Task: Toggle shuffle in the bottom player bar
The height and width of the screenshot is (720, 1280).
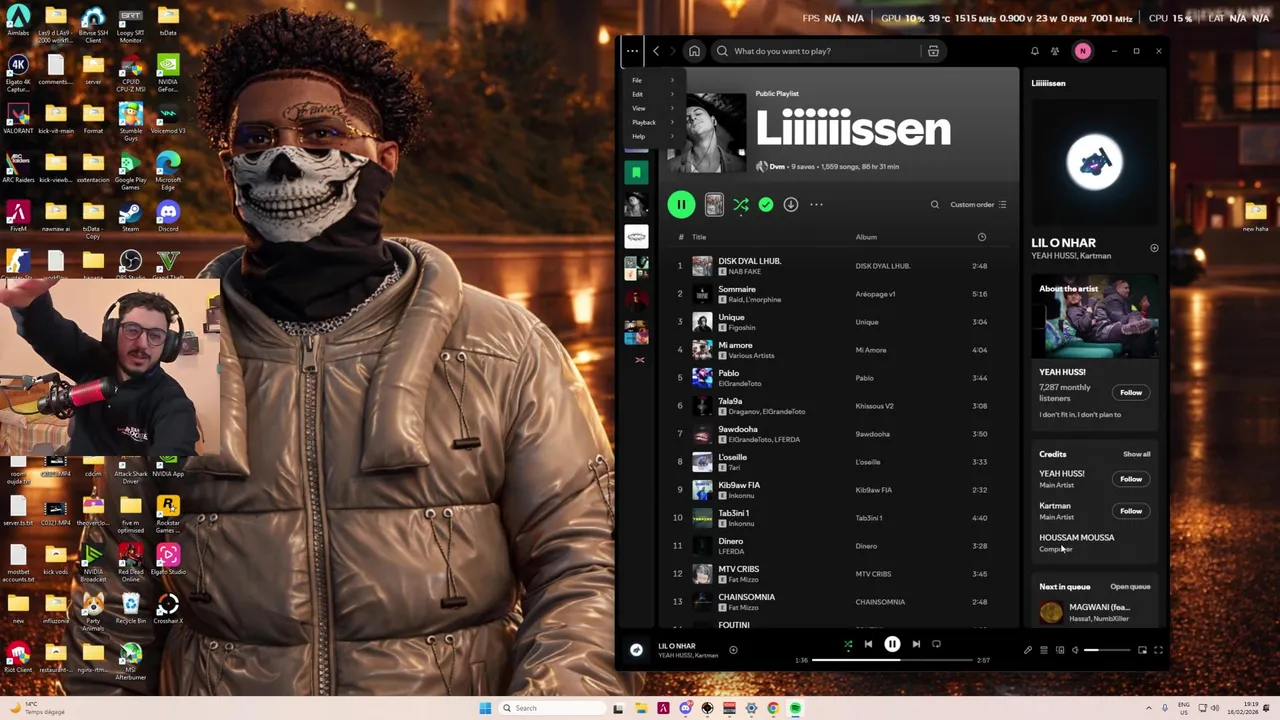Action: pos(848,644)
